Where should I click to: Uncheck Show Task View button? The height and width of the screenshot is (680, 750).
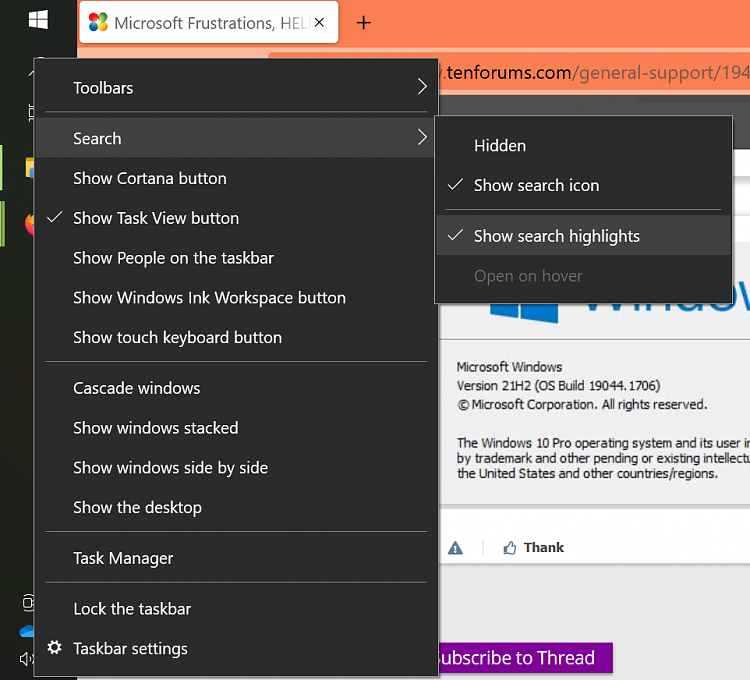(x=156, y=218)
